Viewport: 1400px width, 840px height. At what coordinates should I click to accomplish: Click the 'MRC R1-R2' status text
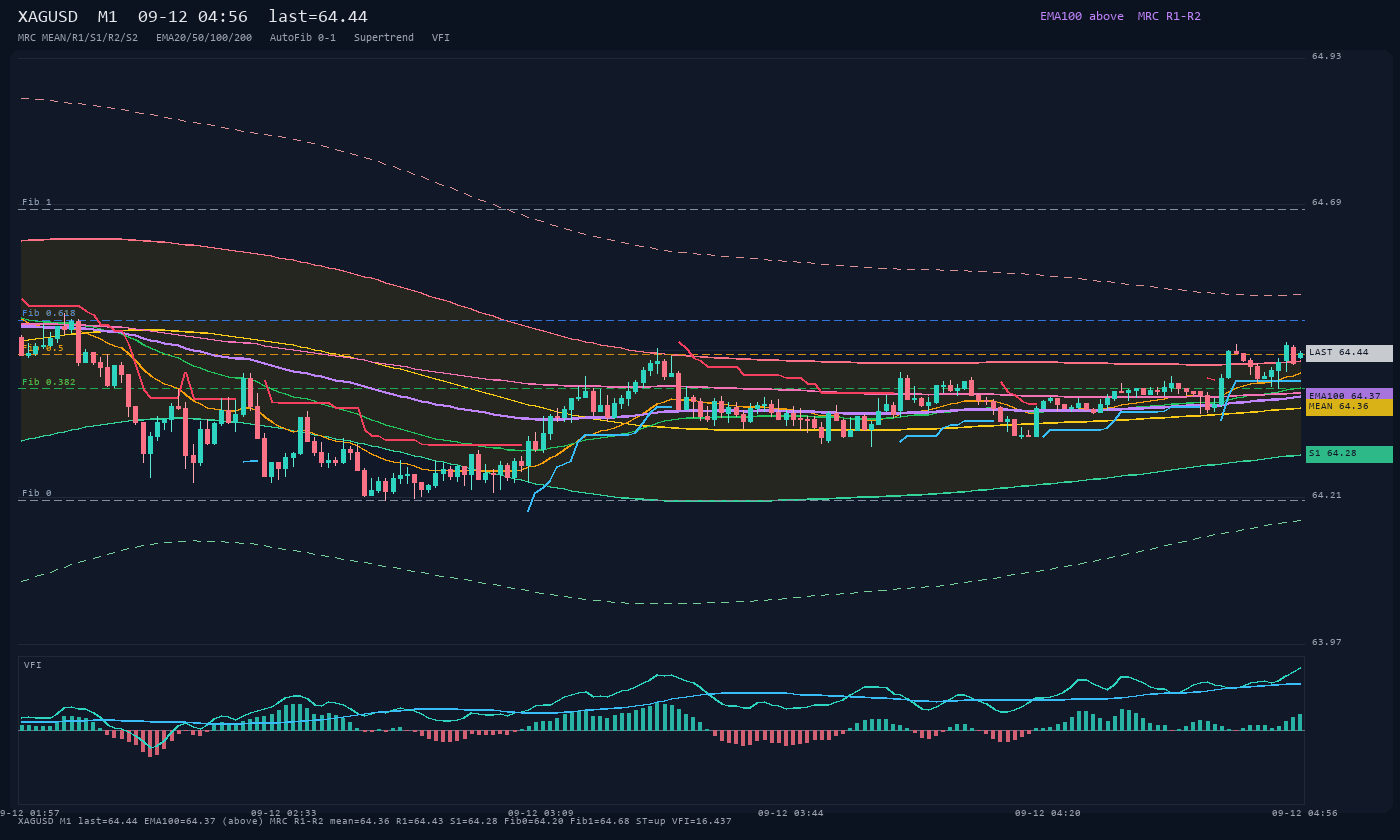click(x=1169, y=16)
